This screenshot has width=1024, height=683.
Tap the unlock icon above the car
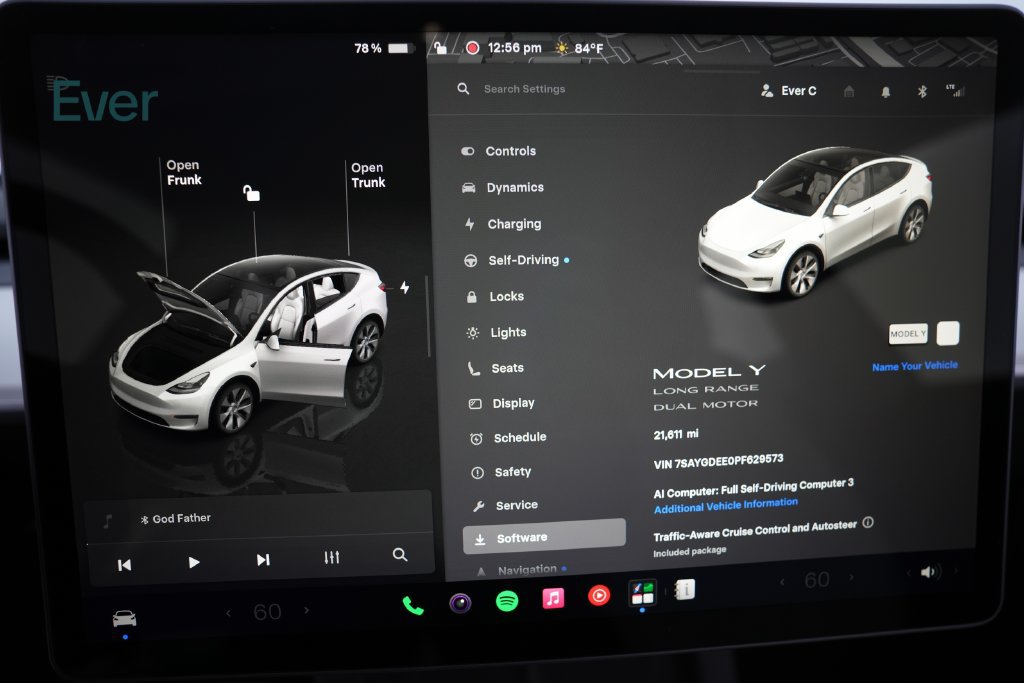coord(251,193)
